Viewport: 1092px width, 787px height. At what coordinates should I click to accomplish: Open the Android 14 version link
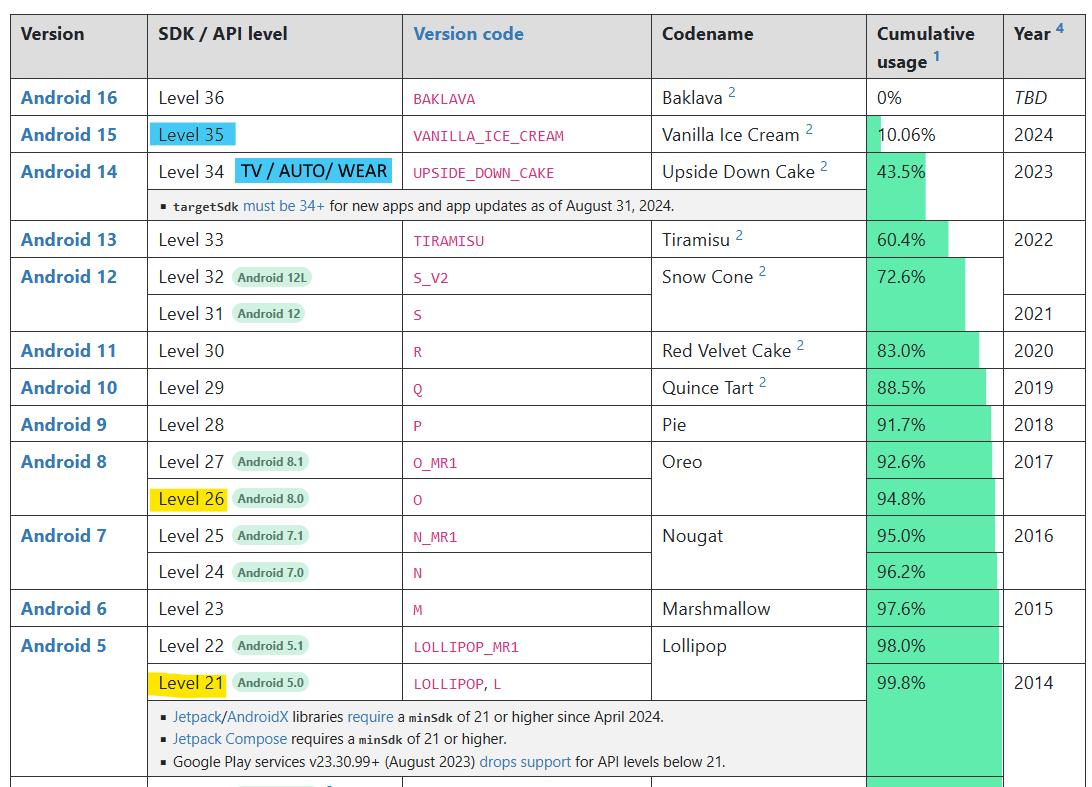click(69, 171)
